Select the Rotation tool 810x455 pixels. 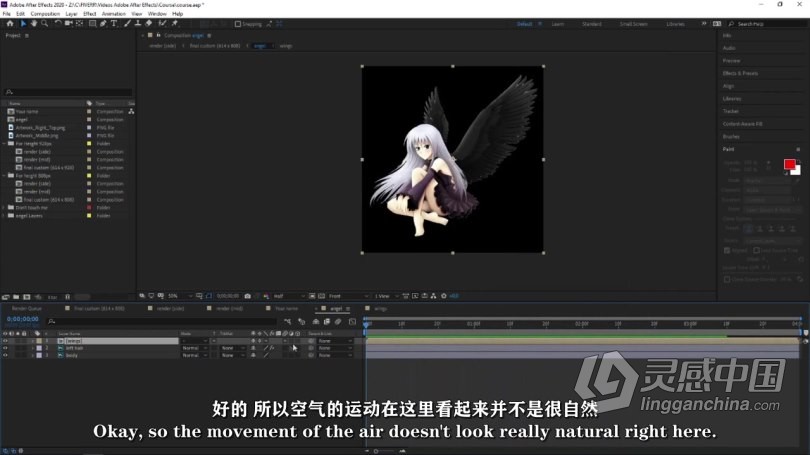58,24
